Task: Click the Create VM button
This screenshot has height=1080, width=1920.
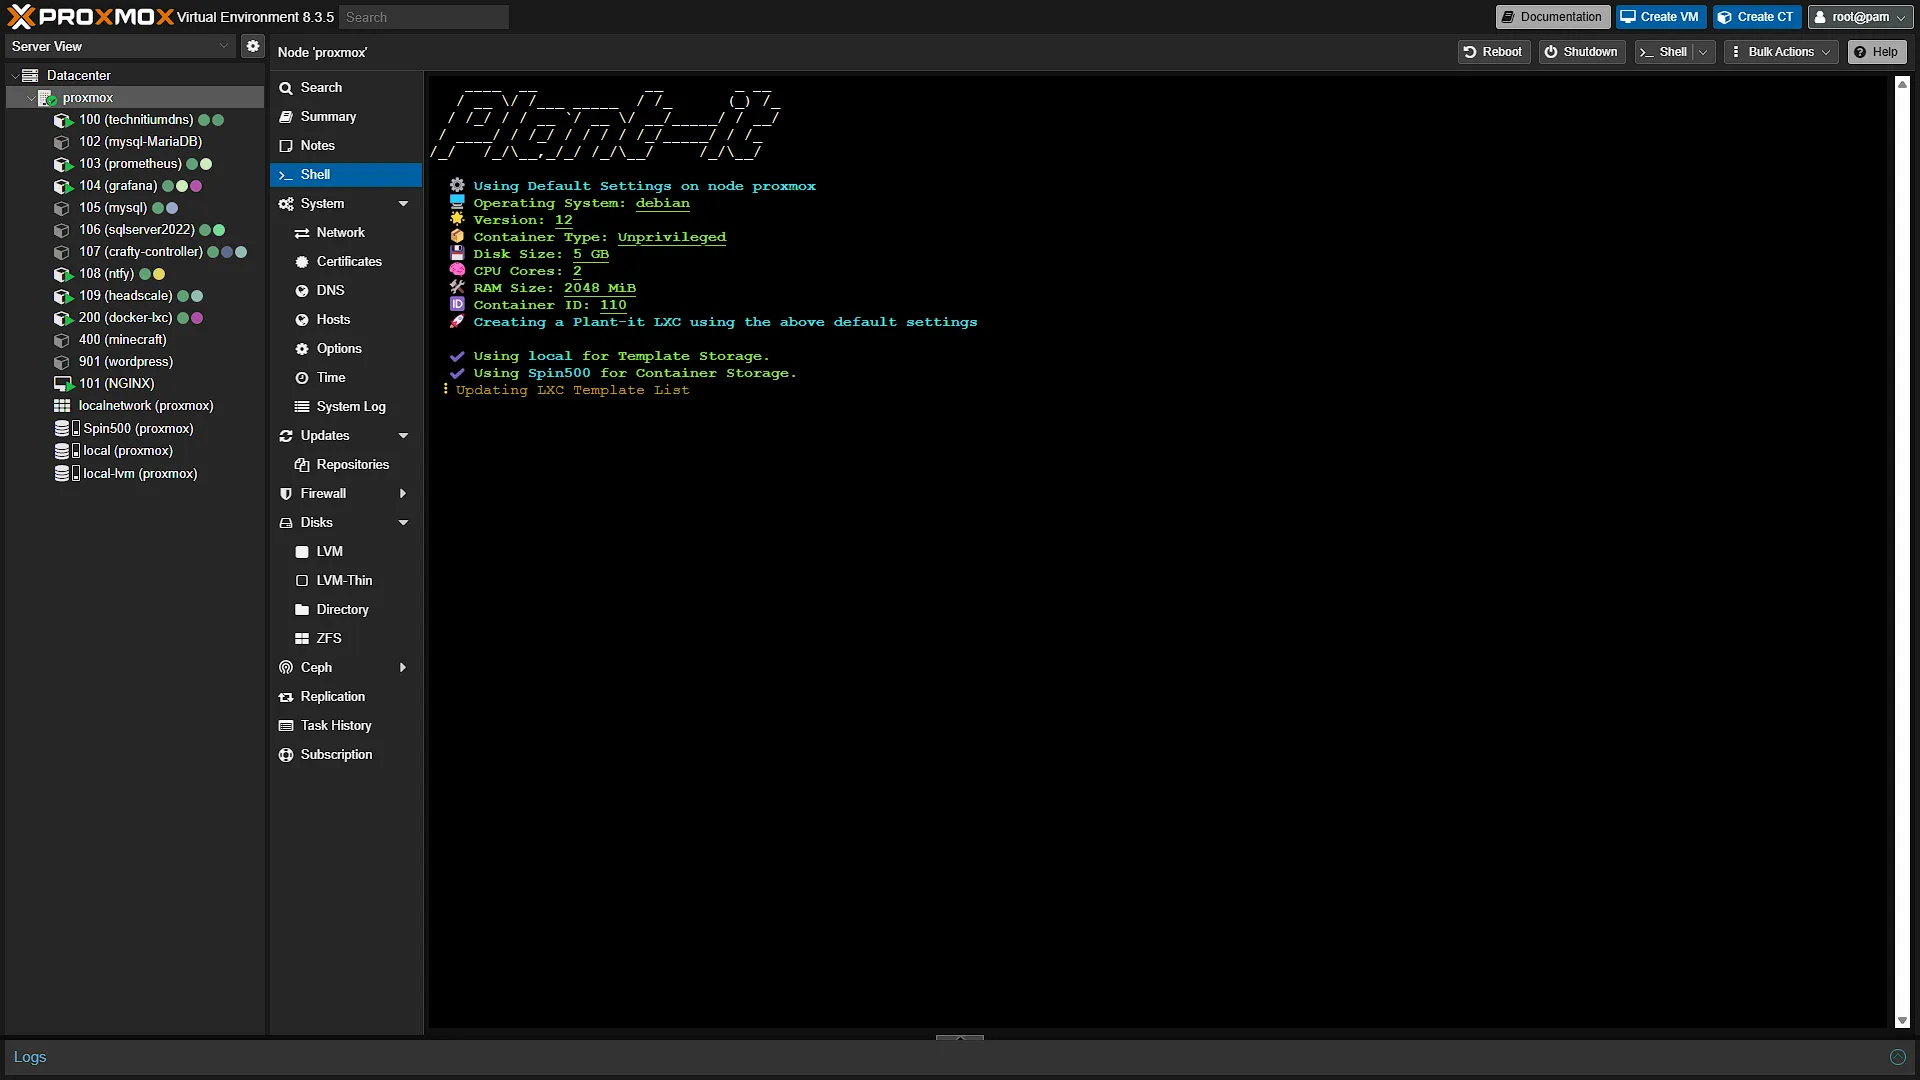Action: click(1660, 17)
